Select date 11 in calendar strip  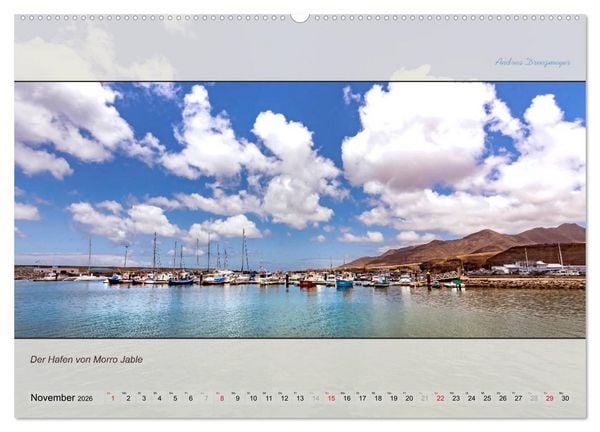(x=269, y=398)
